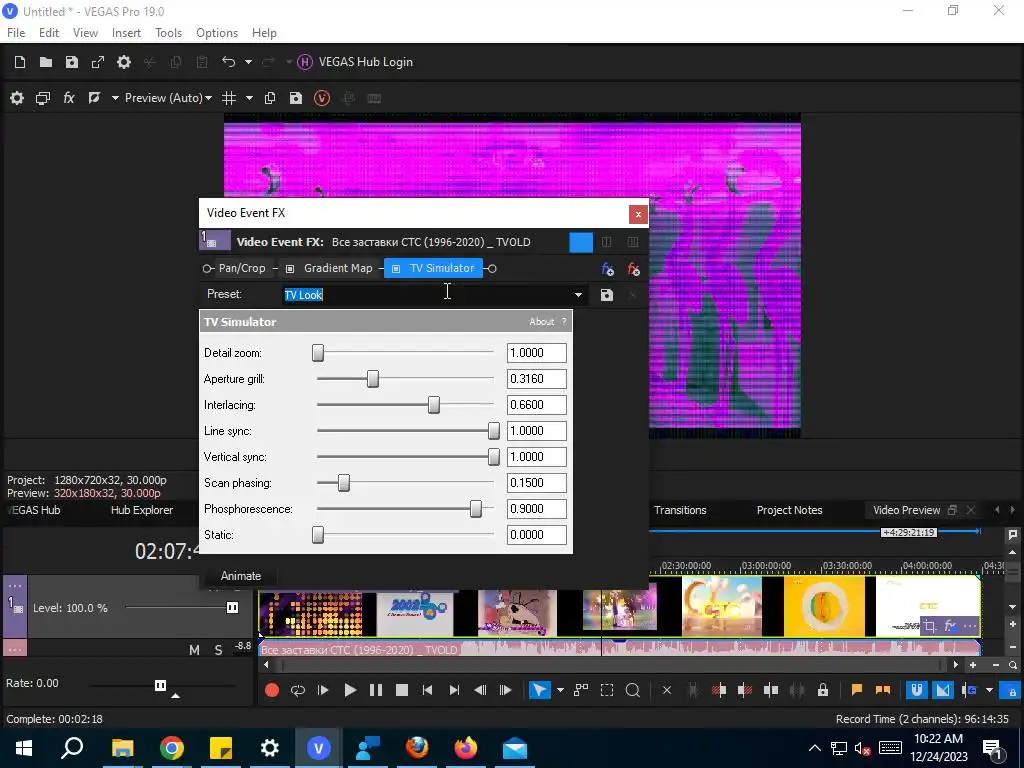Open the Options menu

point(217,33)
